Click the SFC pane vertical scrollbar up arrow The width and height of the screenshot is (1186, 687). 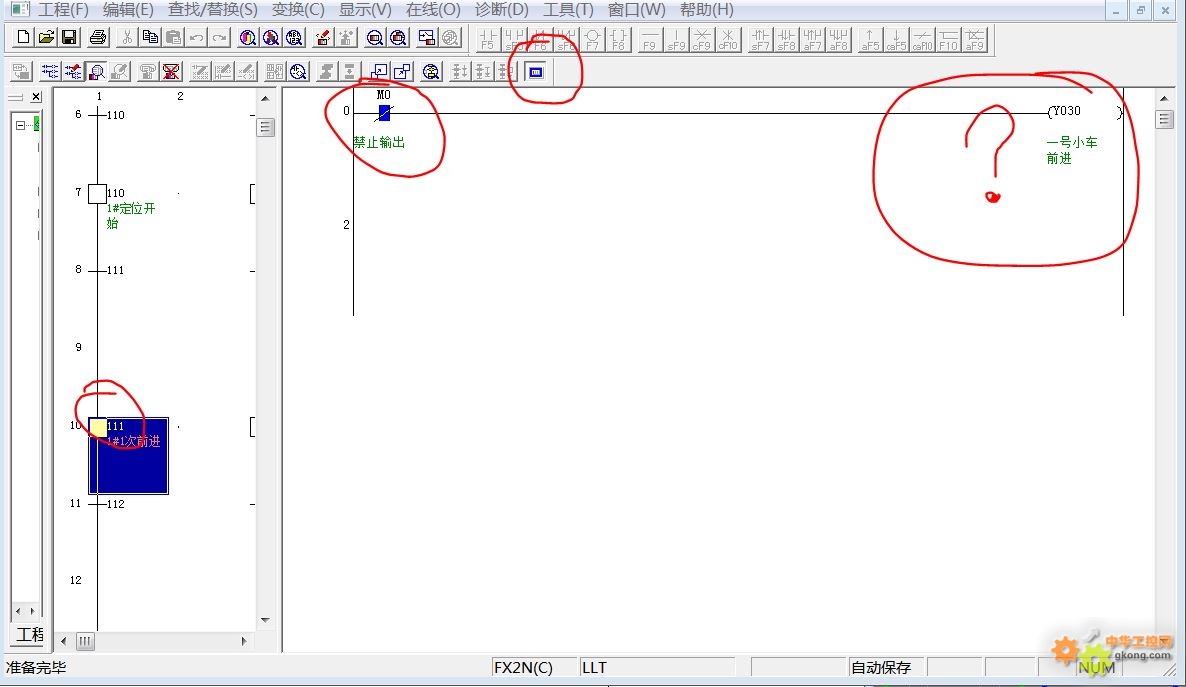point(265,98)
